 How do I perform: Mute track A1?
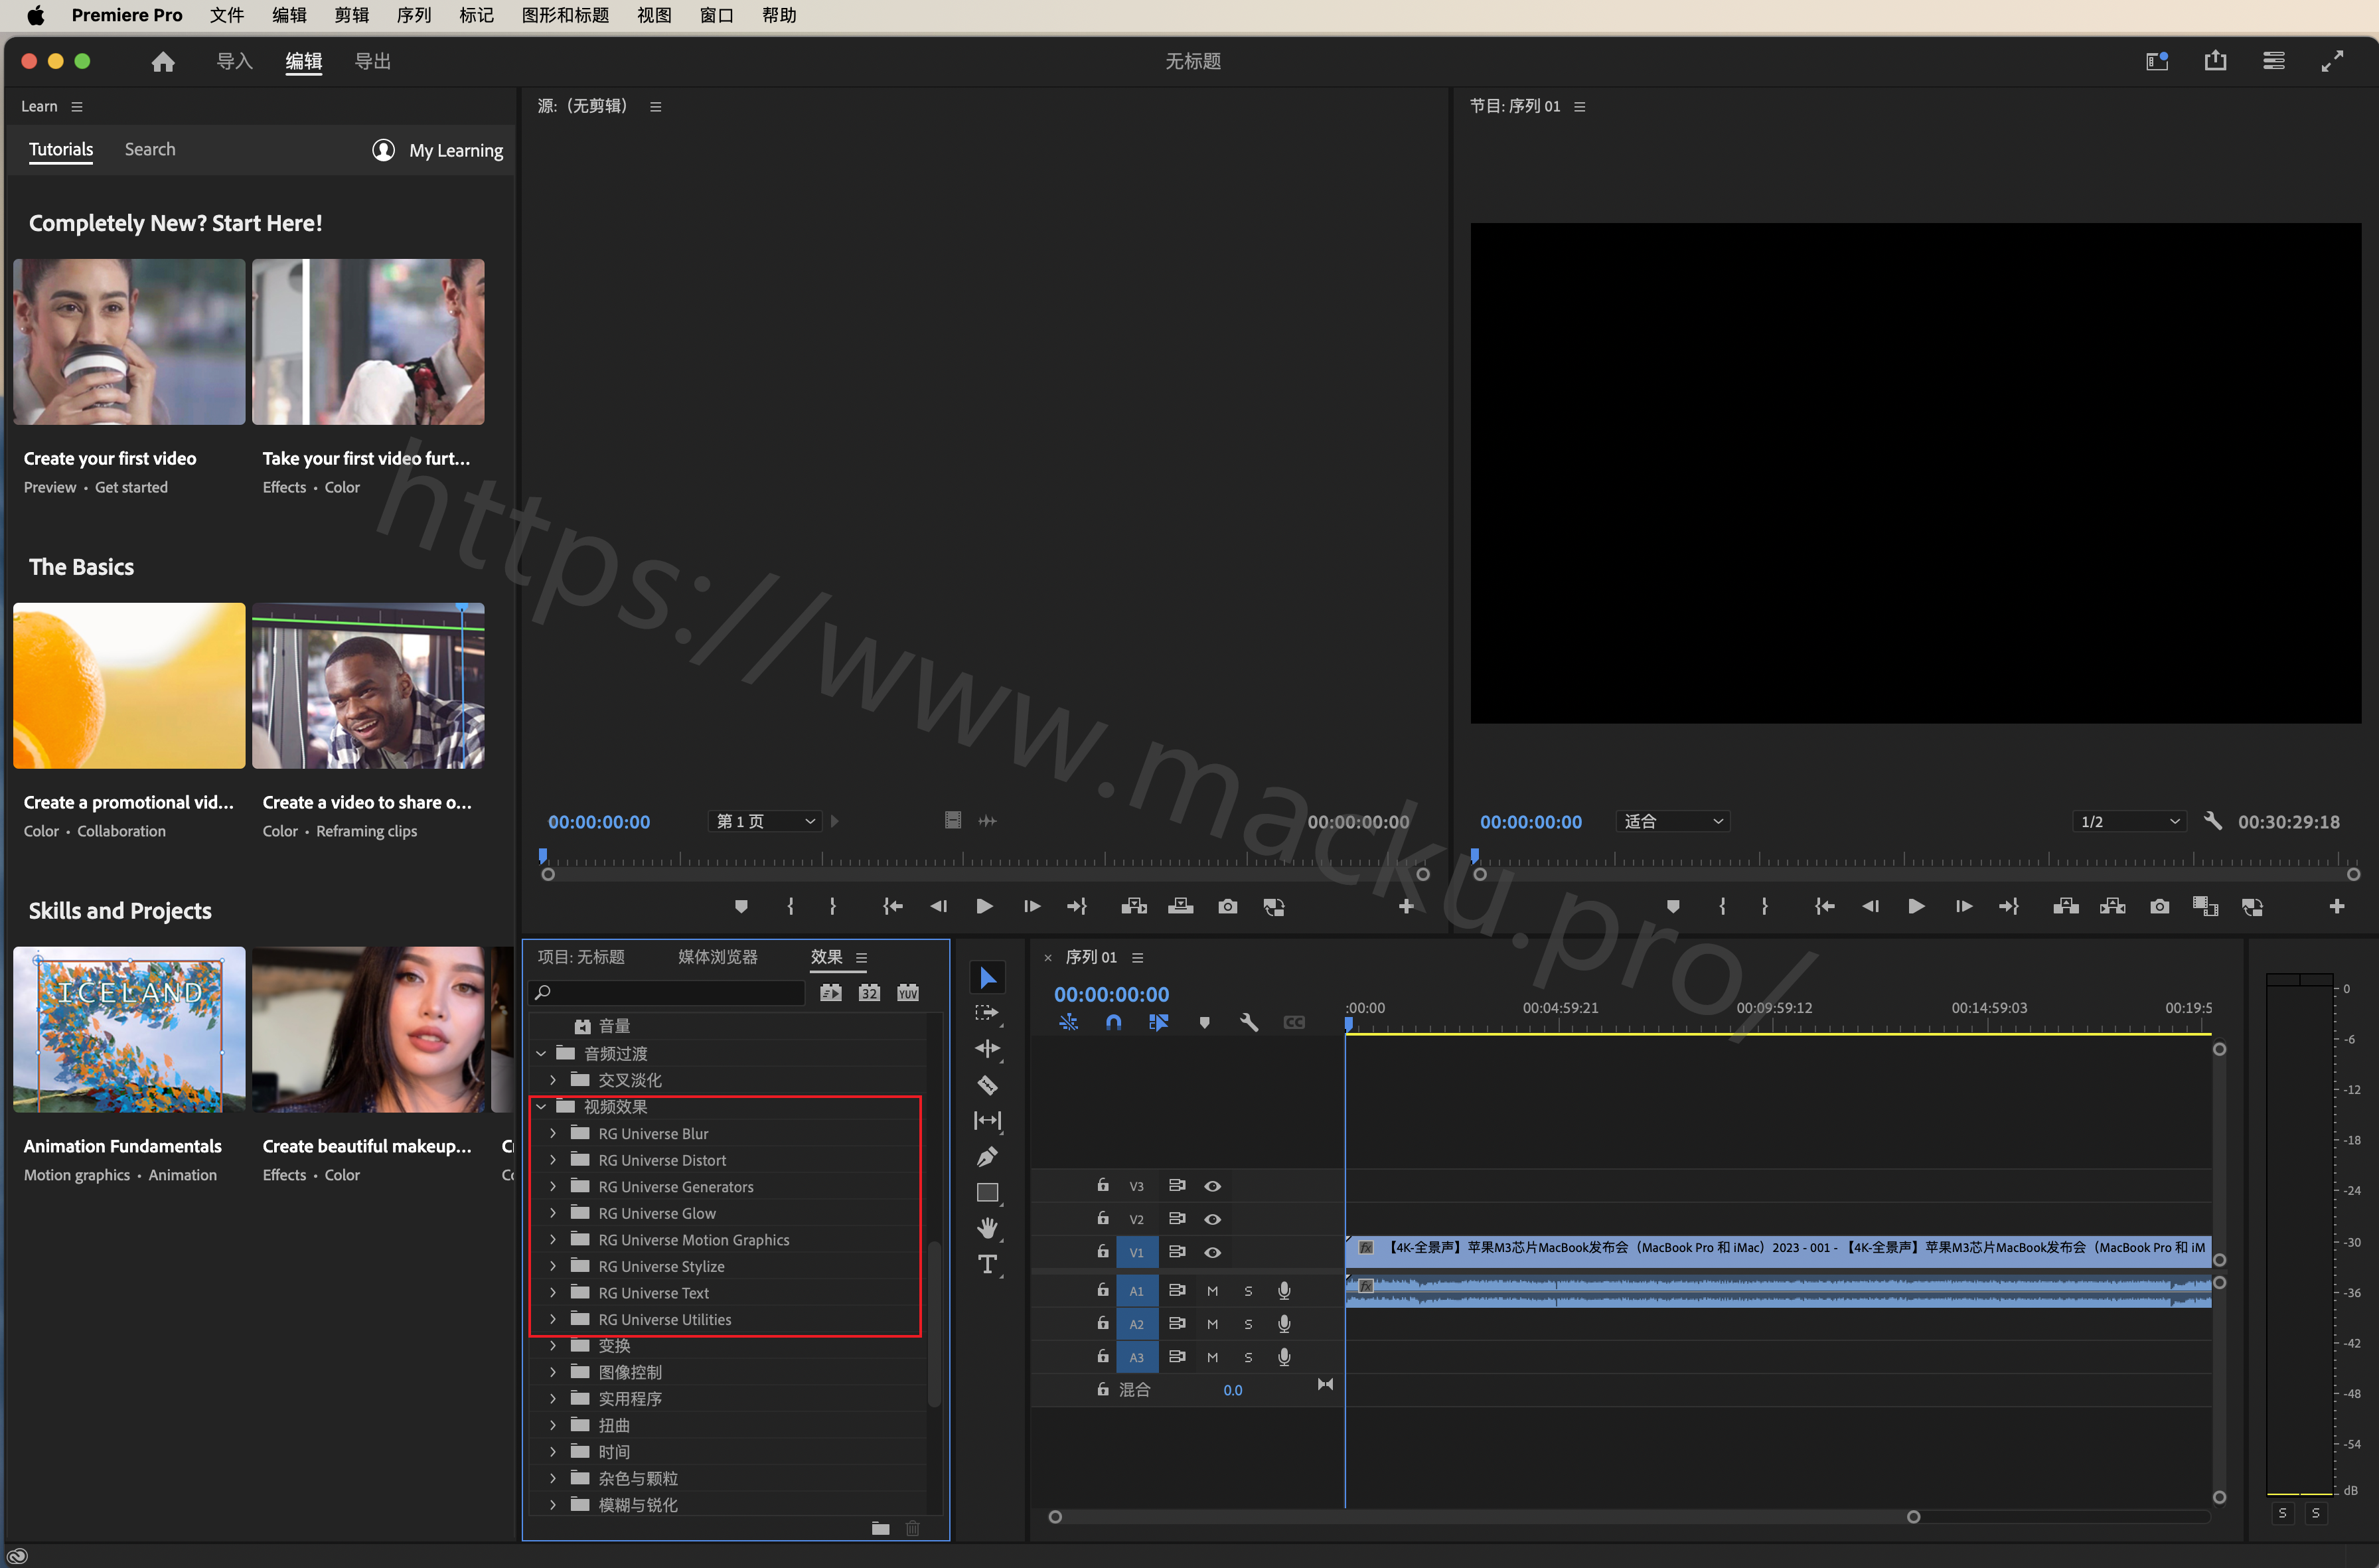[1212, 1291]
